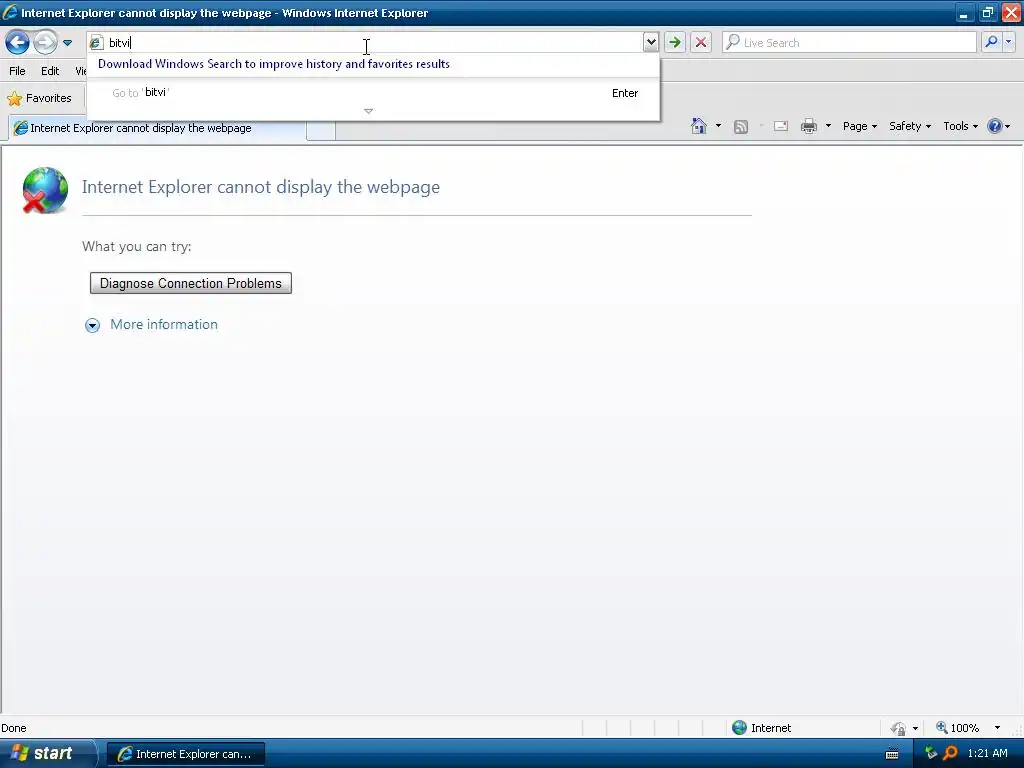Select the 'Internet Explorer cannot display' tab
1024x768 pixels.
pyautogui.click(x=157, y=128)
